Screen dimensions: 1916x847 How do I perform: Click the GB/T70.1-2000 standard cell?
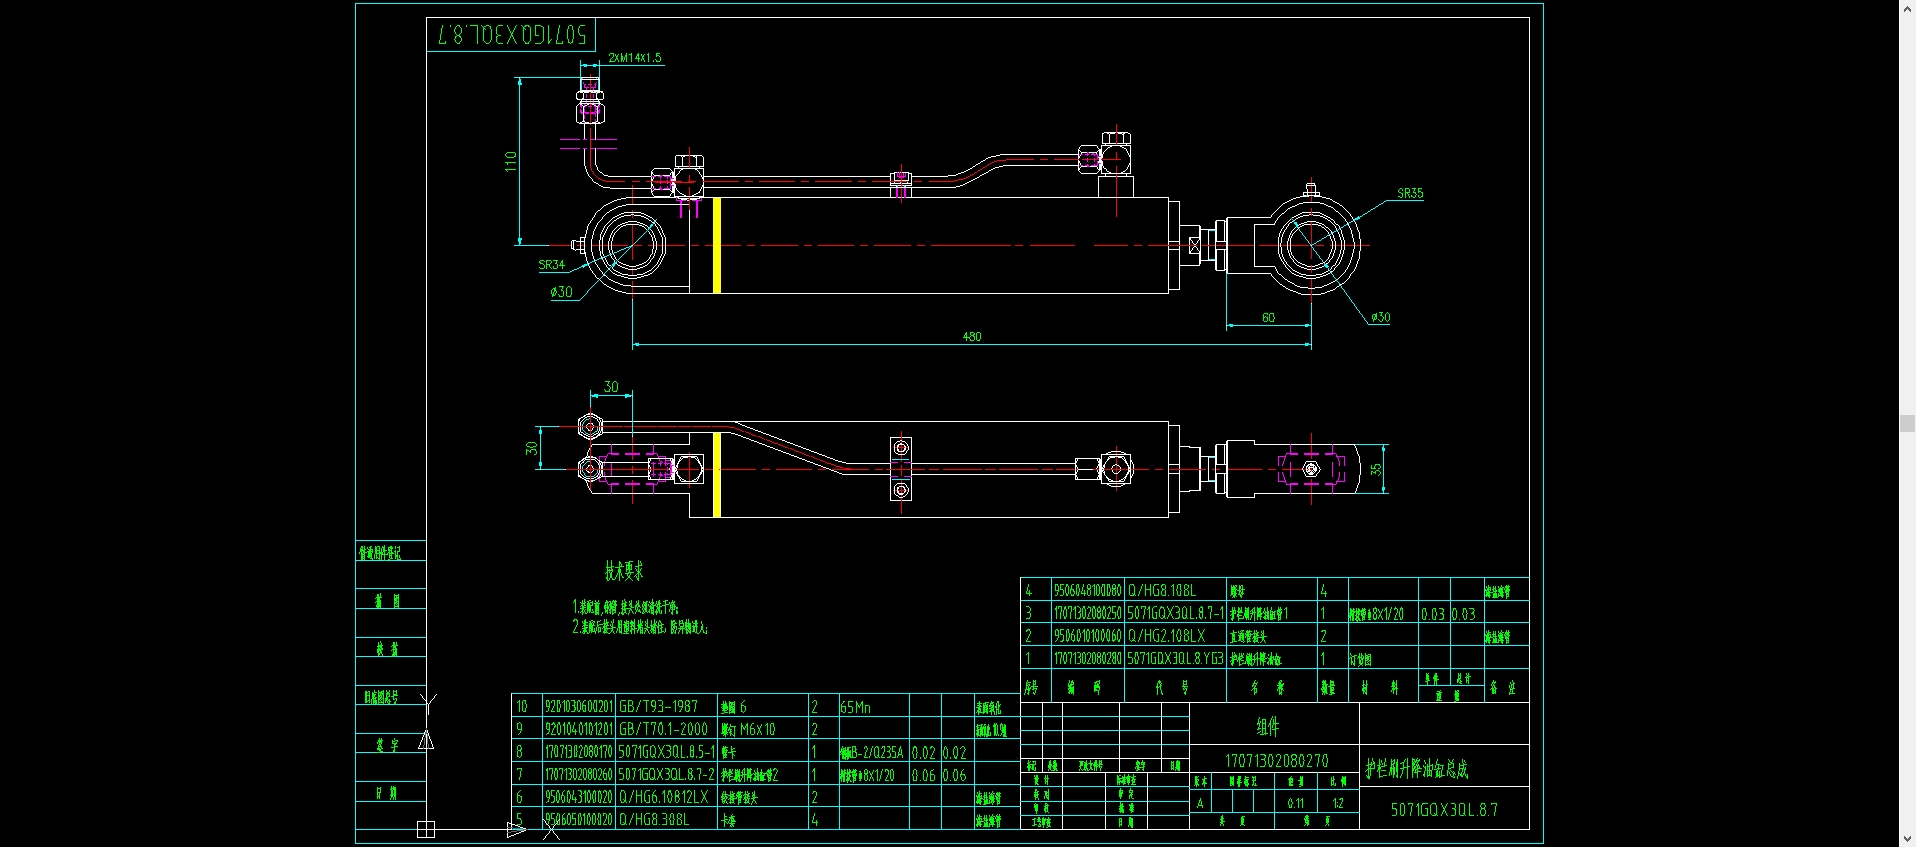coord(663,729)
